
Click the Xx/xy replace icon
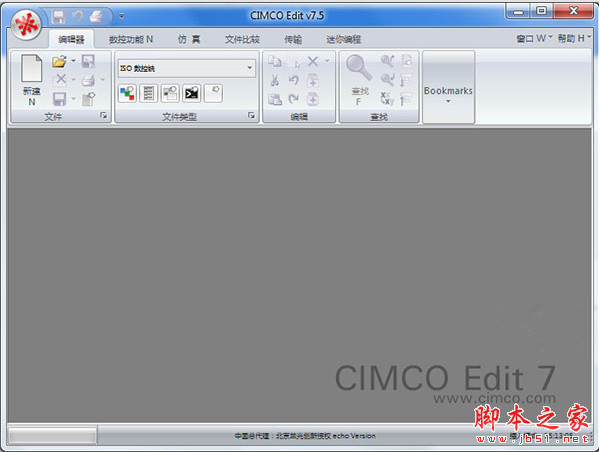[387, 99]
